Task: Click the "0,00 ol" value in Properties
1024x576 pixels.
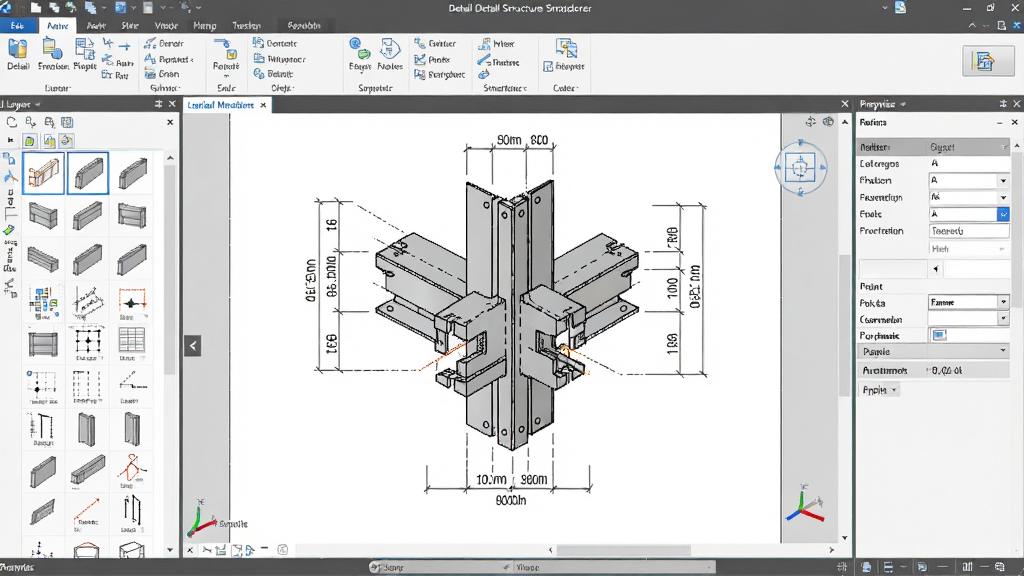Action: (x=947, y=370)
